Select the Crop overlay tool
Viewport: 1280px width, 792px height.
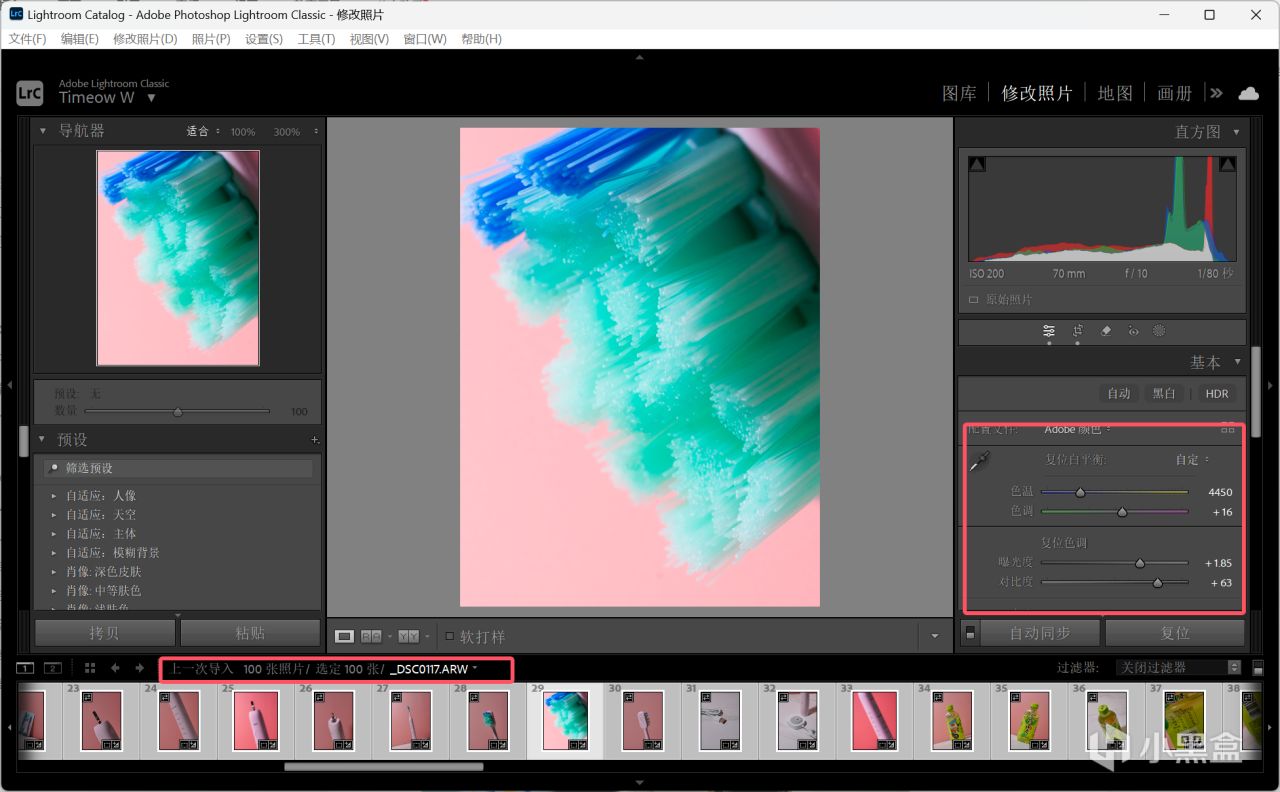point(1078,331)
